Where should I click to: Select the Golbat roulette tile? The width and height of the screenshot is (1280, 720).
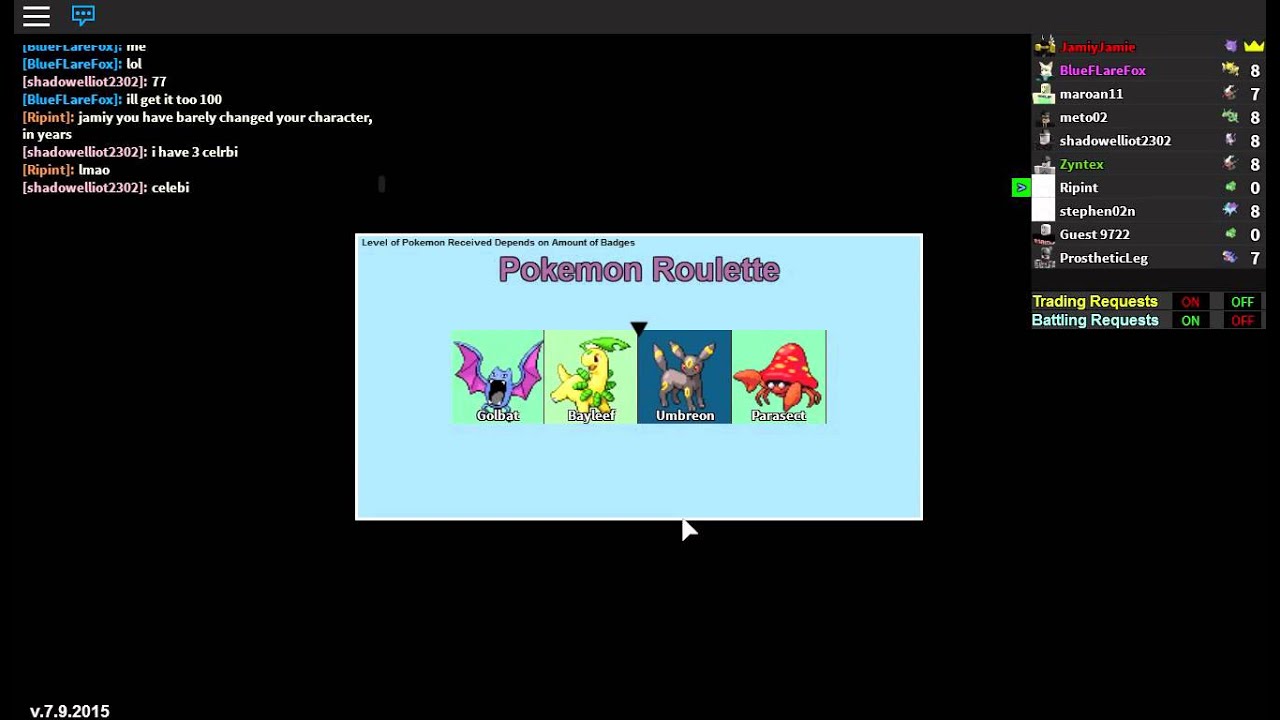point(498,377)
